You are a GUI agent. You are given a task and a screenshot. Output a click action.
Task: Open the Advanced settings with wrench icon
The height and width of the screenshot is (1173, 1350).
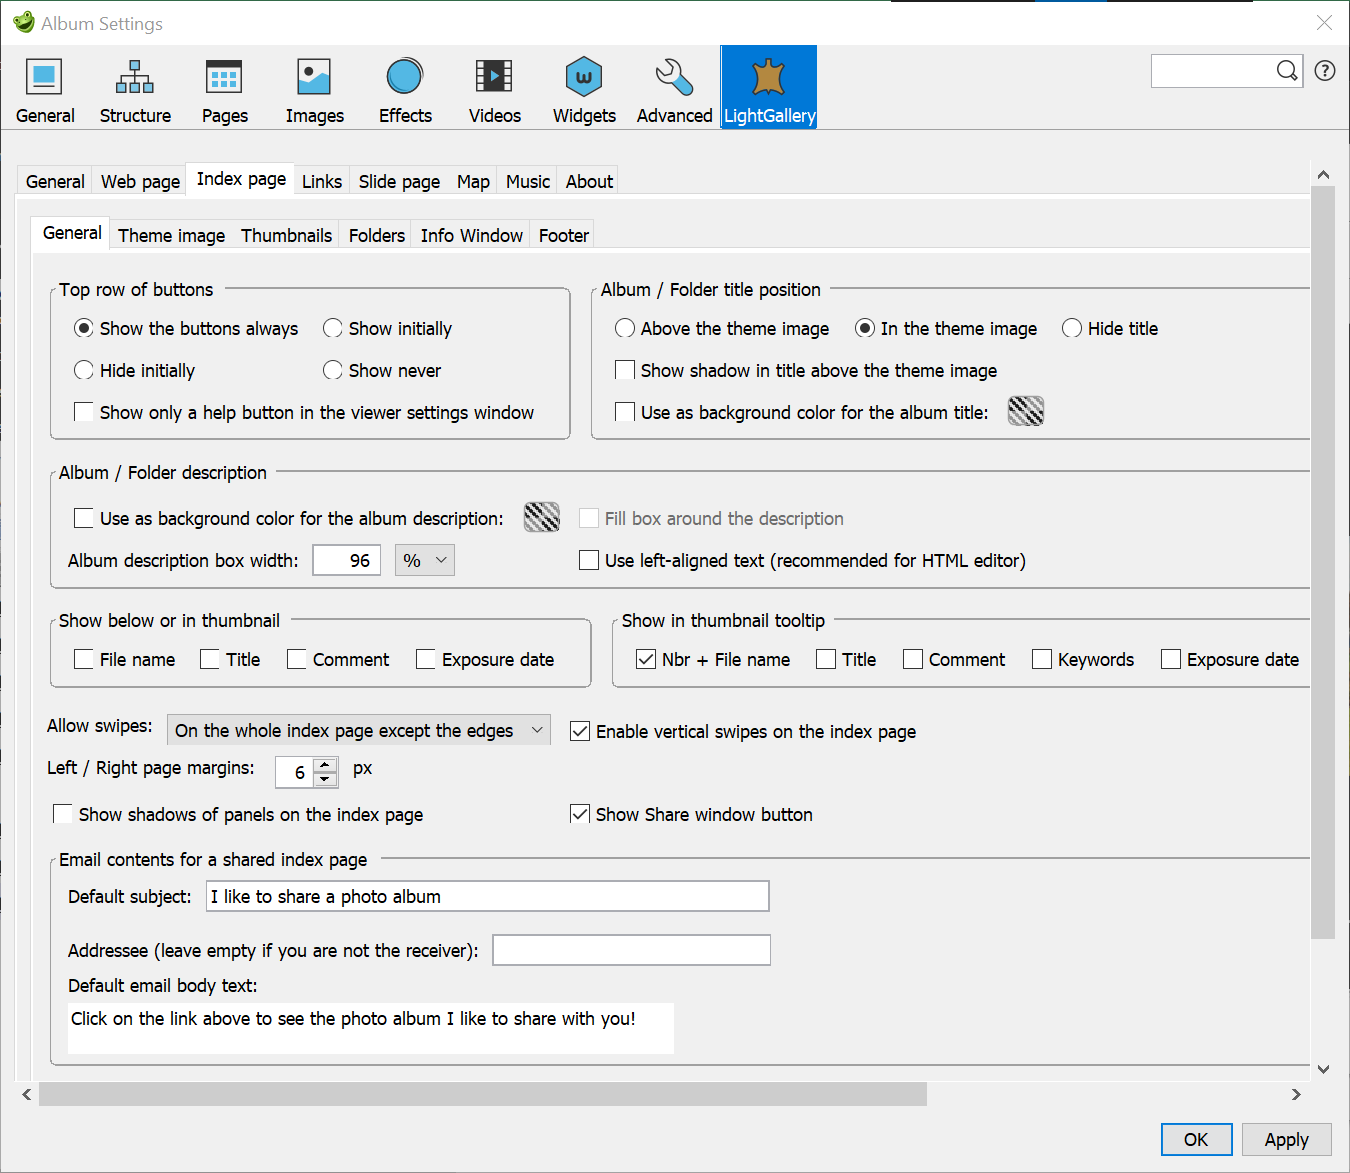pos(673,88)
